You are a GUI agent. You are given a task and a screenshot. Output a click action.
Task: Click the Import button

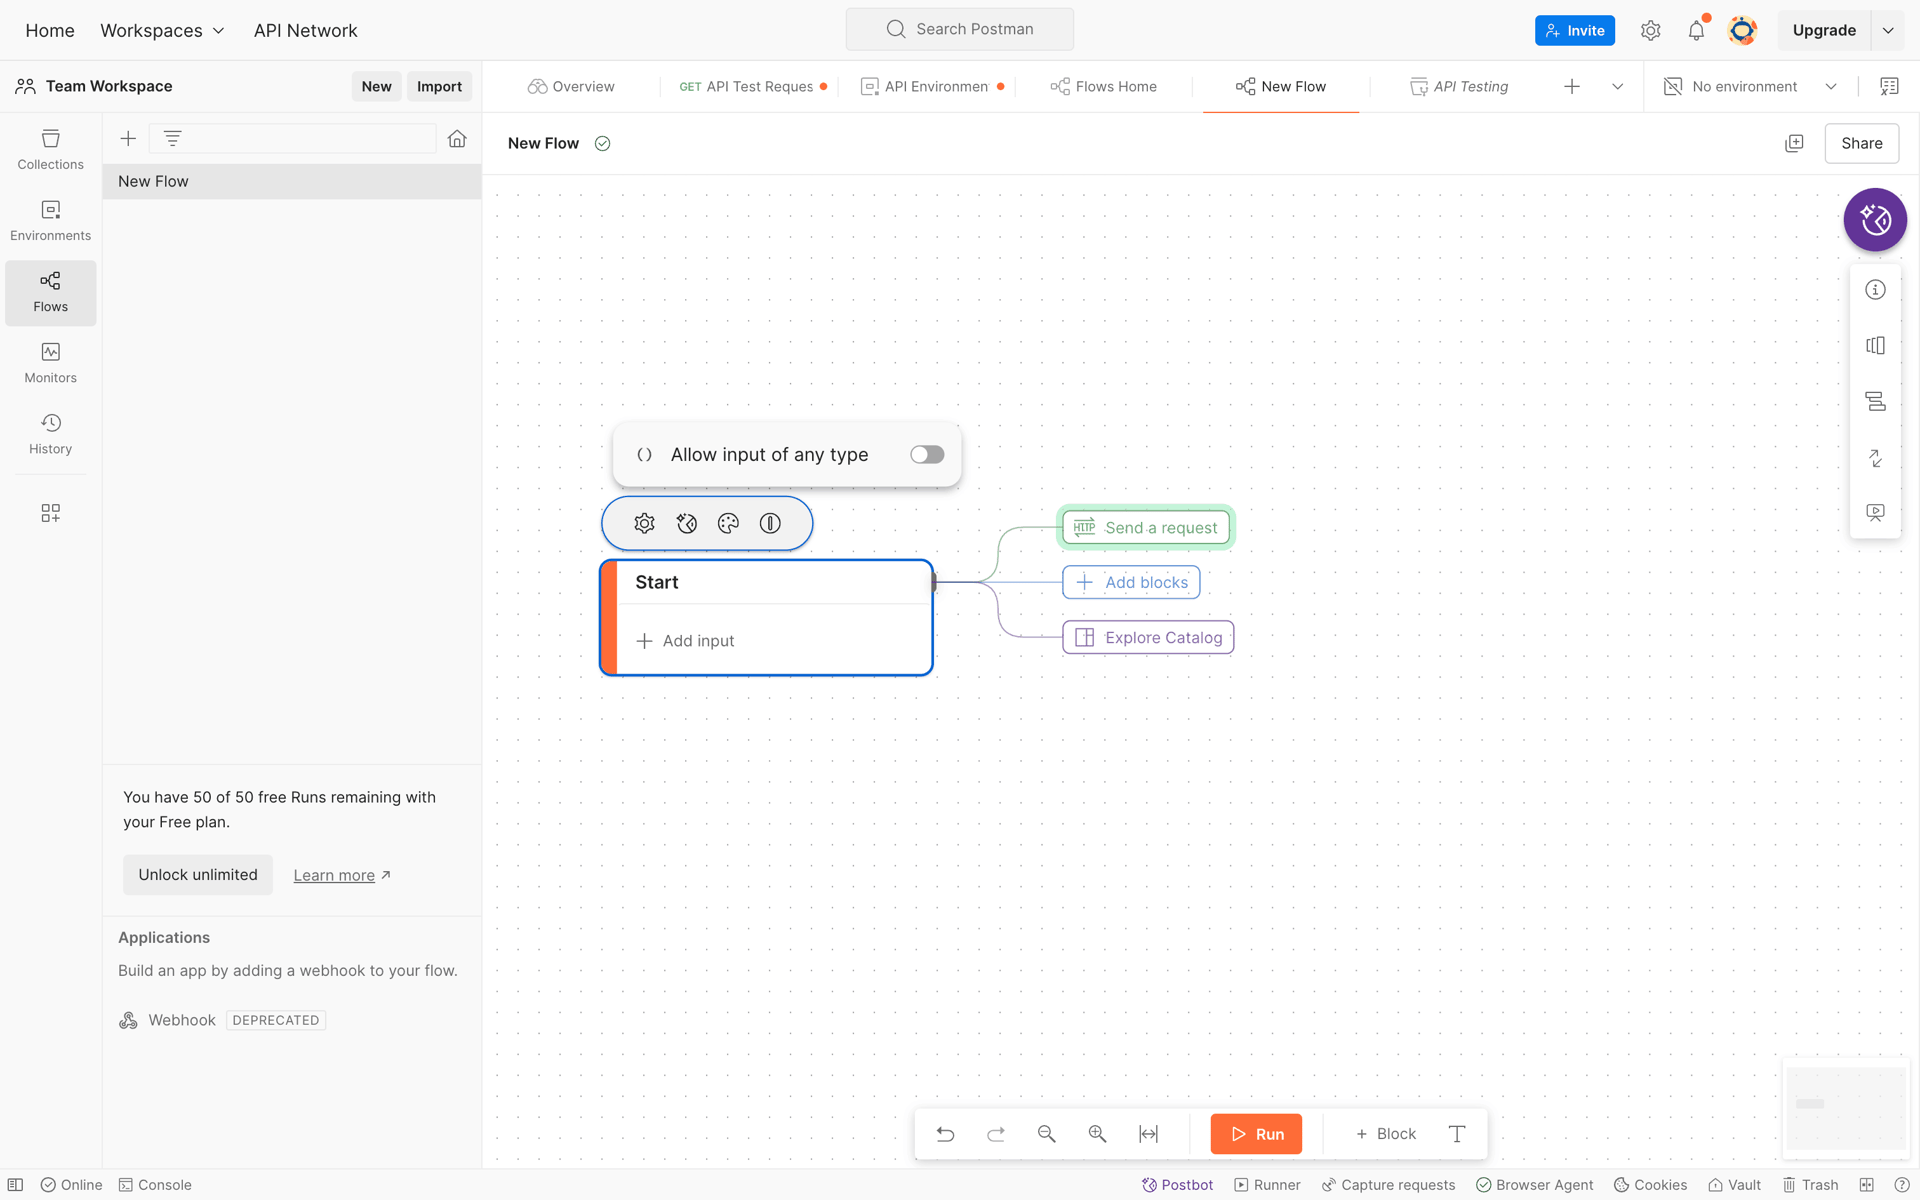point(439,87)
